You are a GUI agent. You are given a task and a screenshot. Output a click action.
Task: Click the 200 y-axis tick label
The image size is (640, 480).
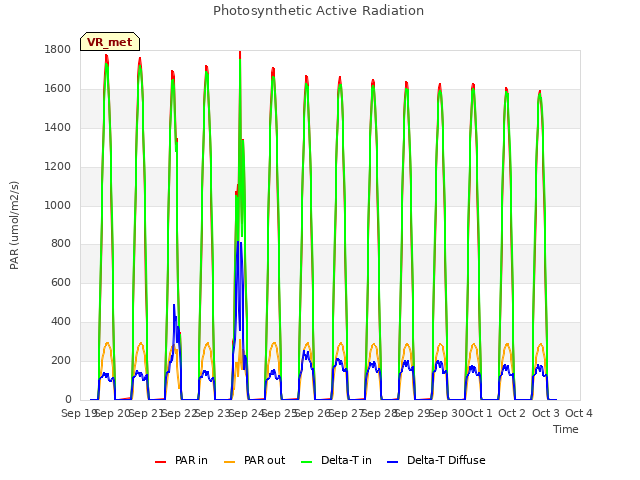(61, 360)
